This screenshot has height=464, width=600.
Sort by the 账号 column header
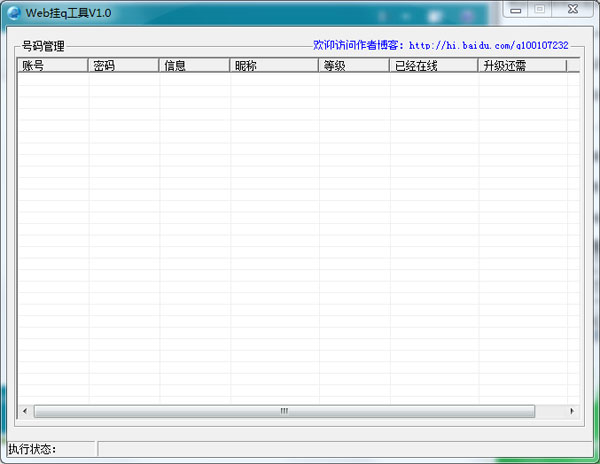click(x=52, y=66)
